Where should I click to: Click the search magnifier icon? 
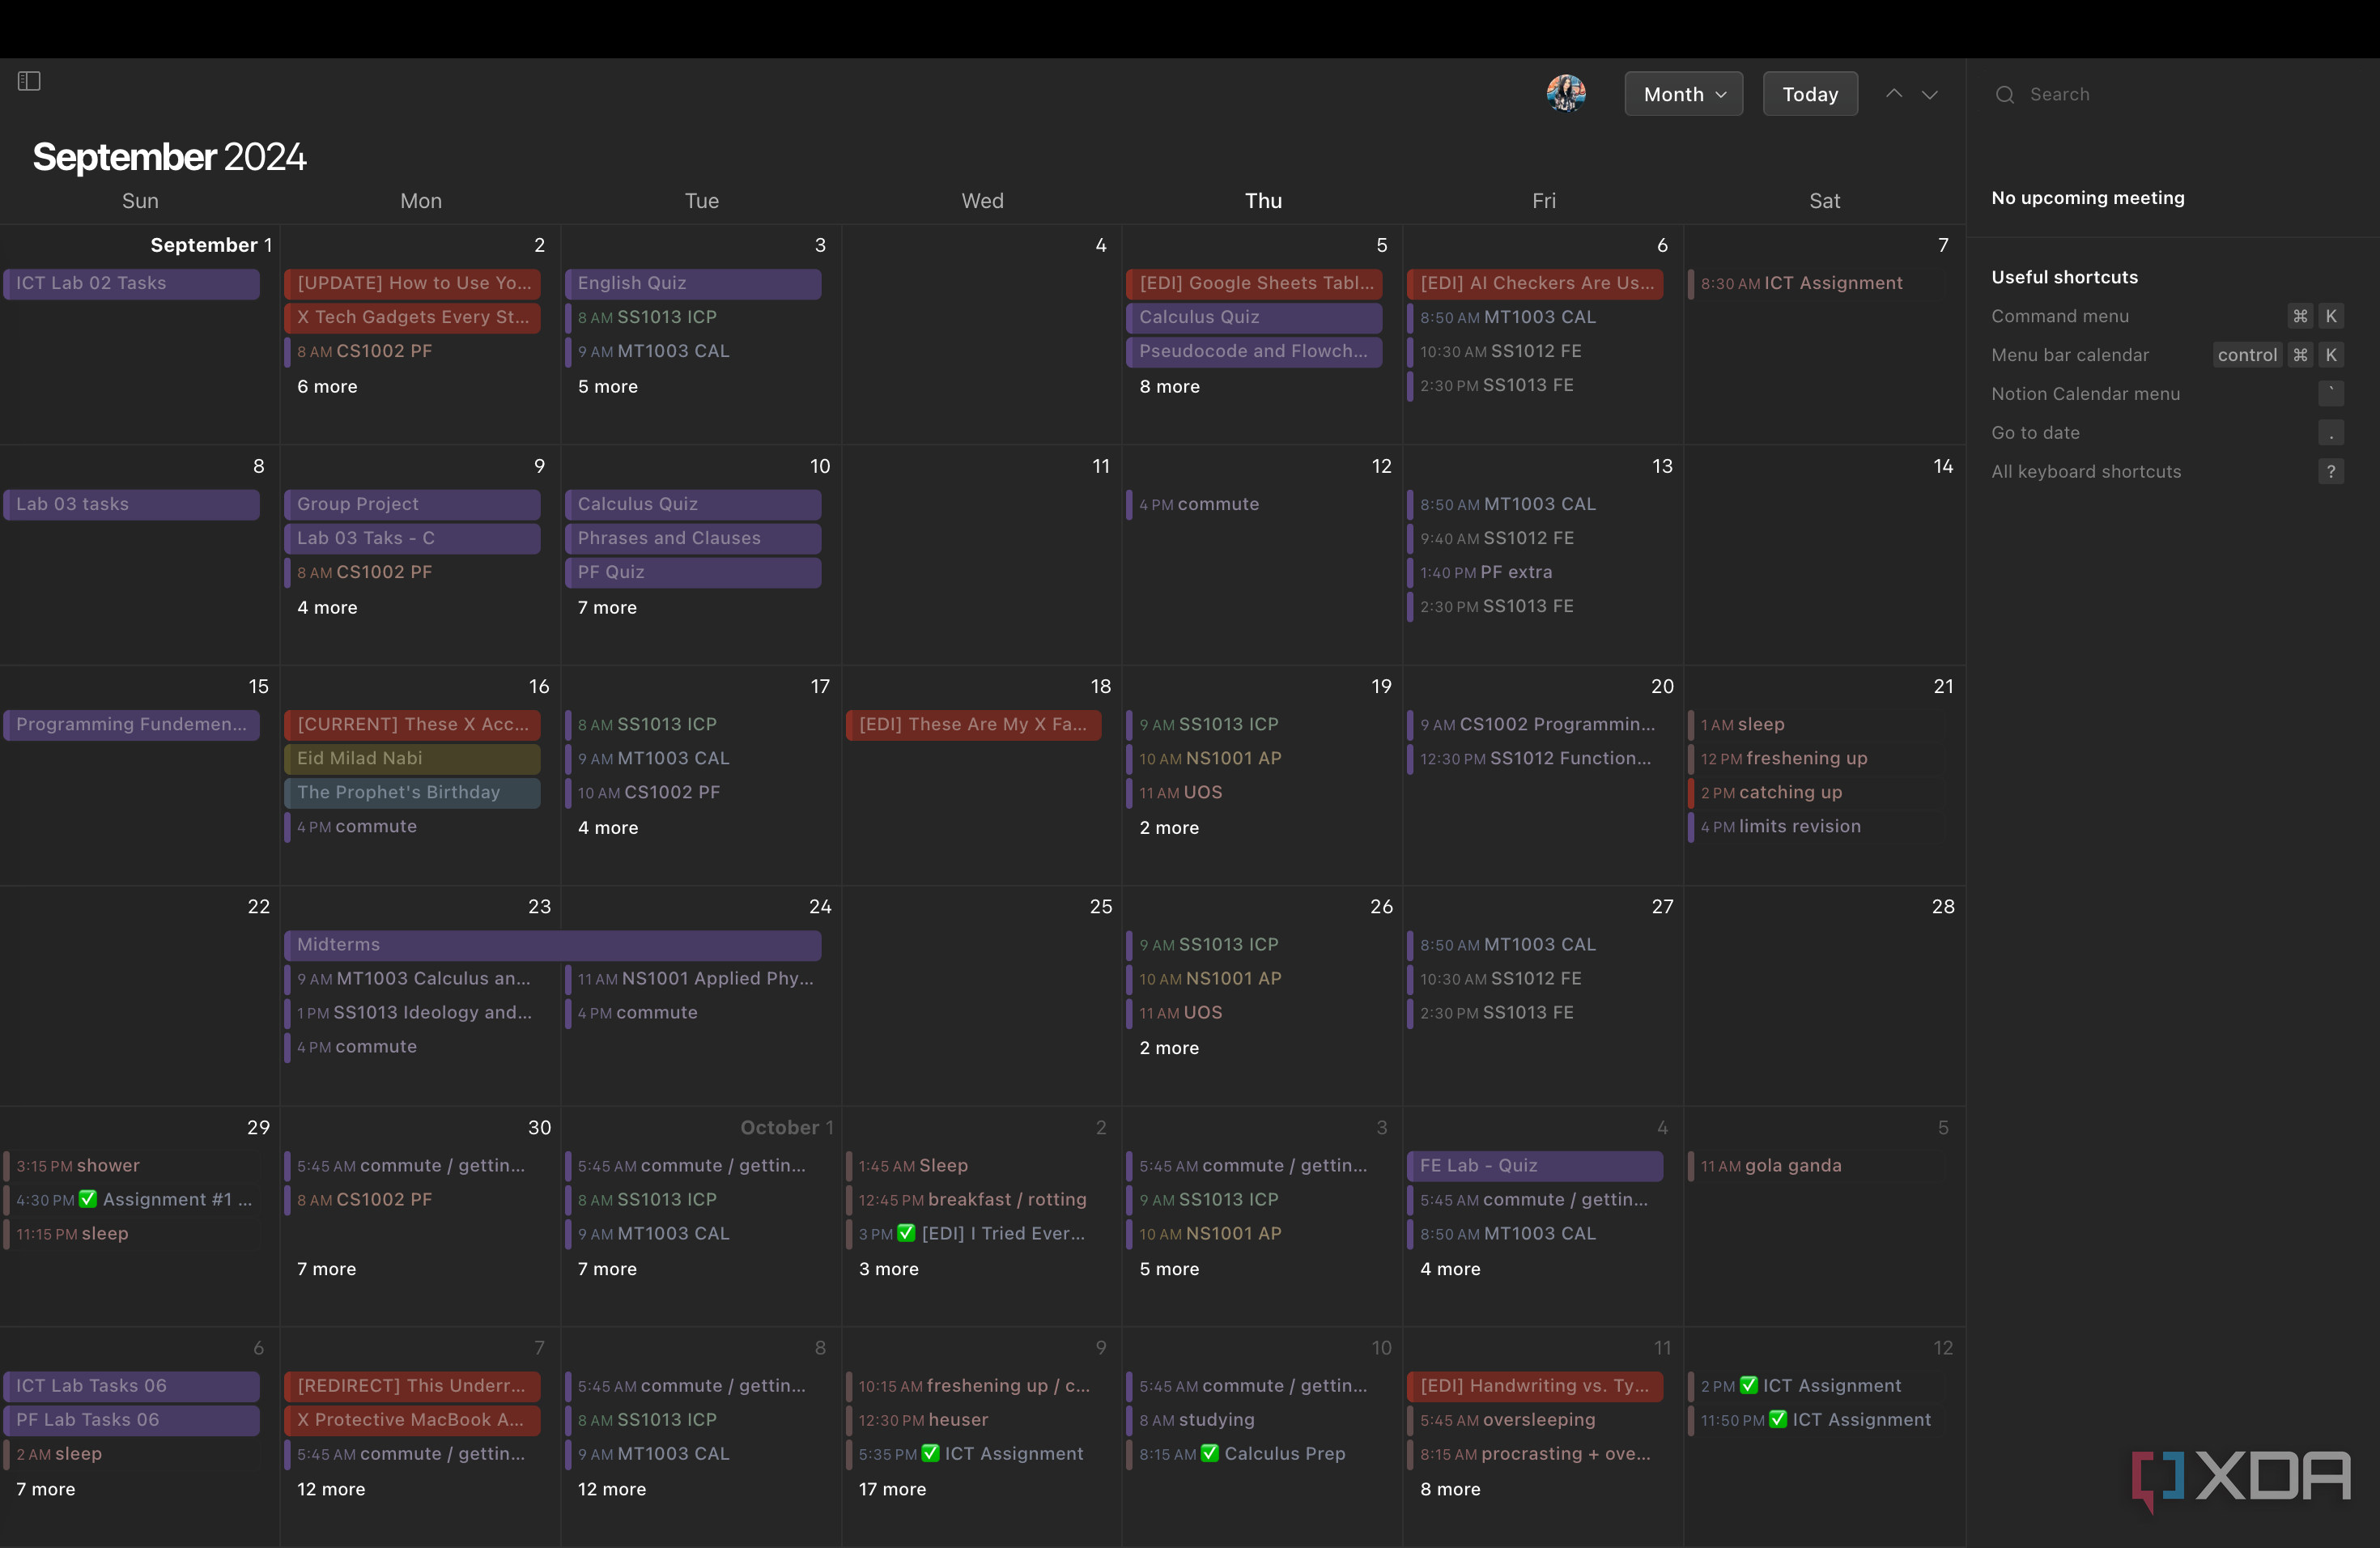pyautogui.click(x=2004, y=94)
